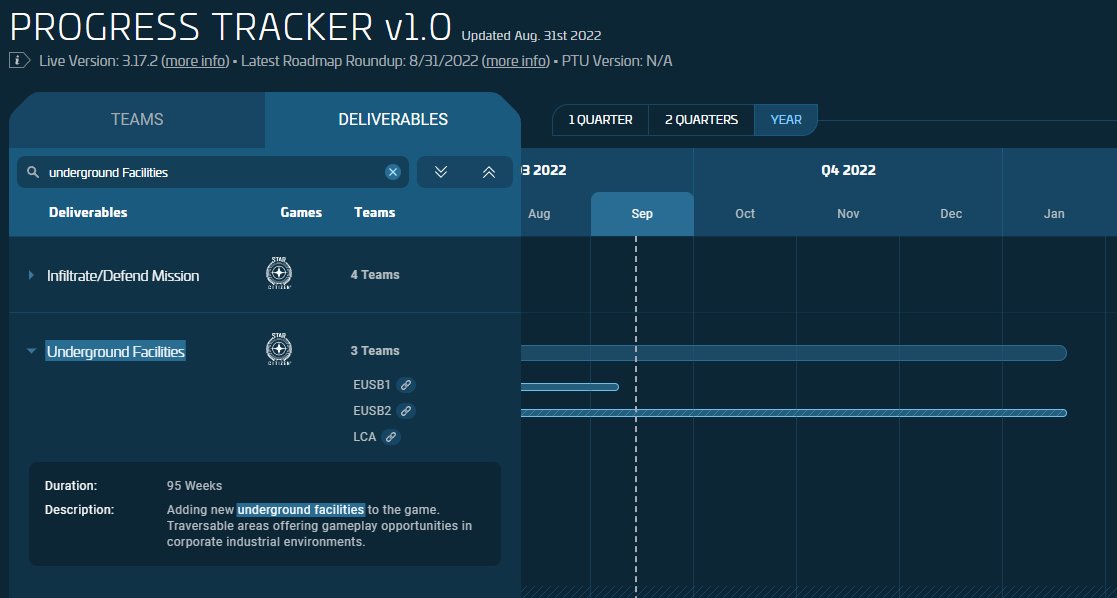1117x598 pixels.
Task: Select the Oct month header
Action: pyautogui.click(x=745, y=214)
